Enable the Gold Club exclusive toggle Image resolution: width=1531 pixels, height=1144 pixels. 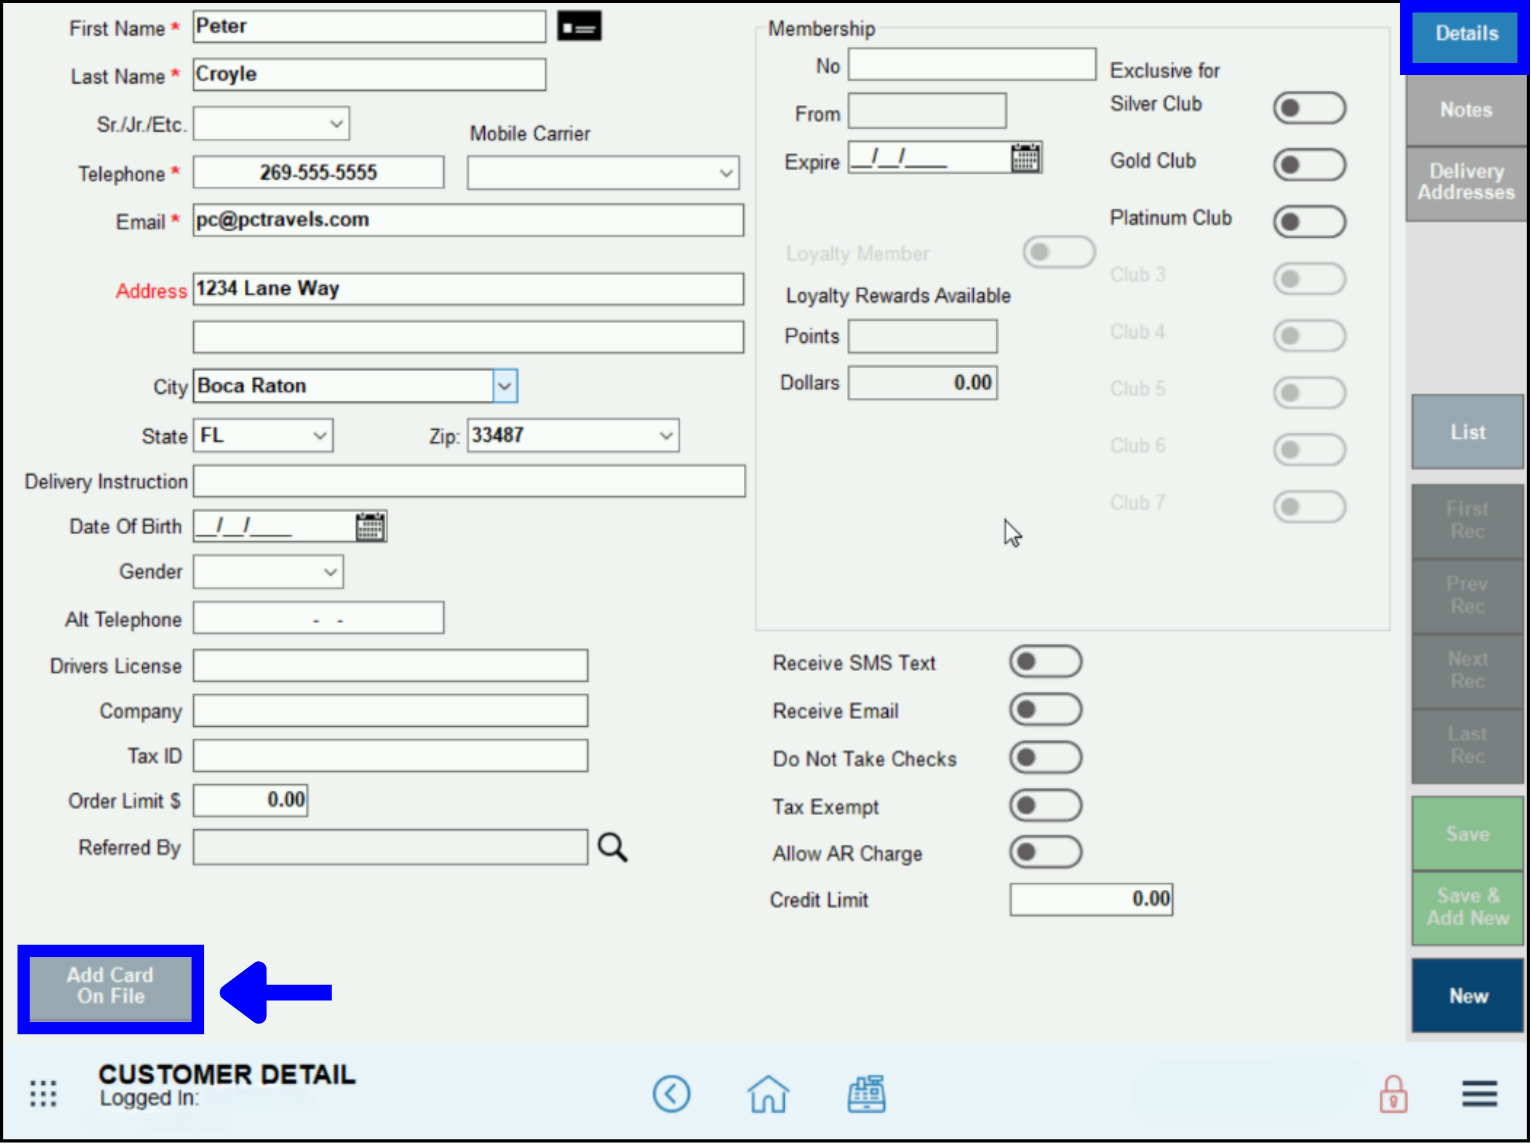click(1309, 164)
